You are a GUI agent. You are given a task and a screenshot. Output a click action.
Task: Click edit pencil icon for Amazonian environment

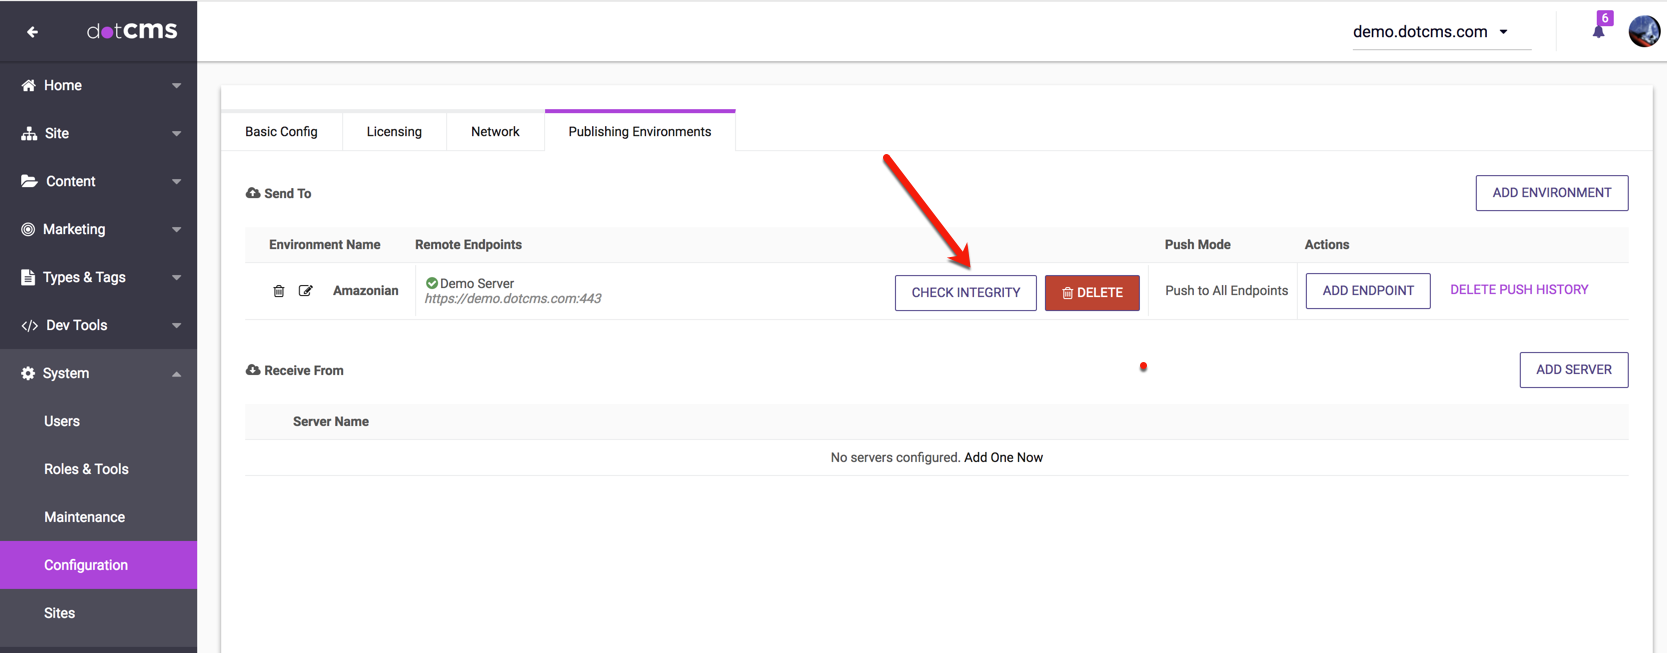(x=306, y=291)
